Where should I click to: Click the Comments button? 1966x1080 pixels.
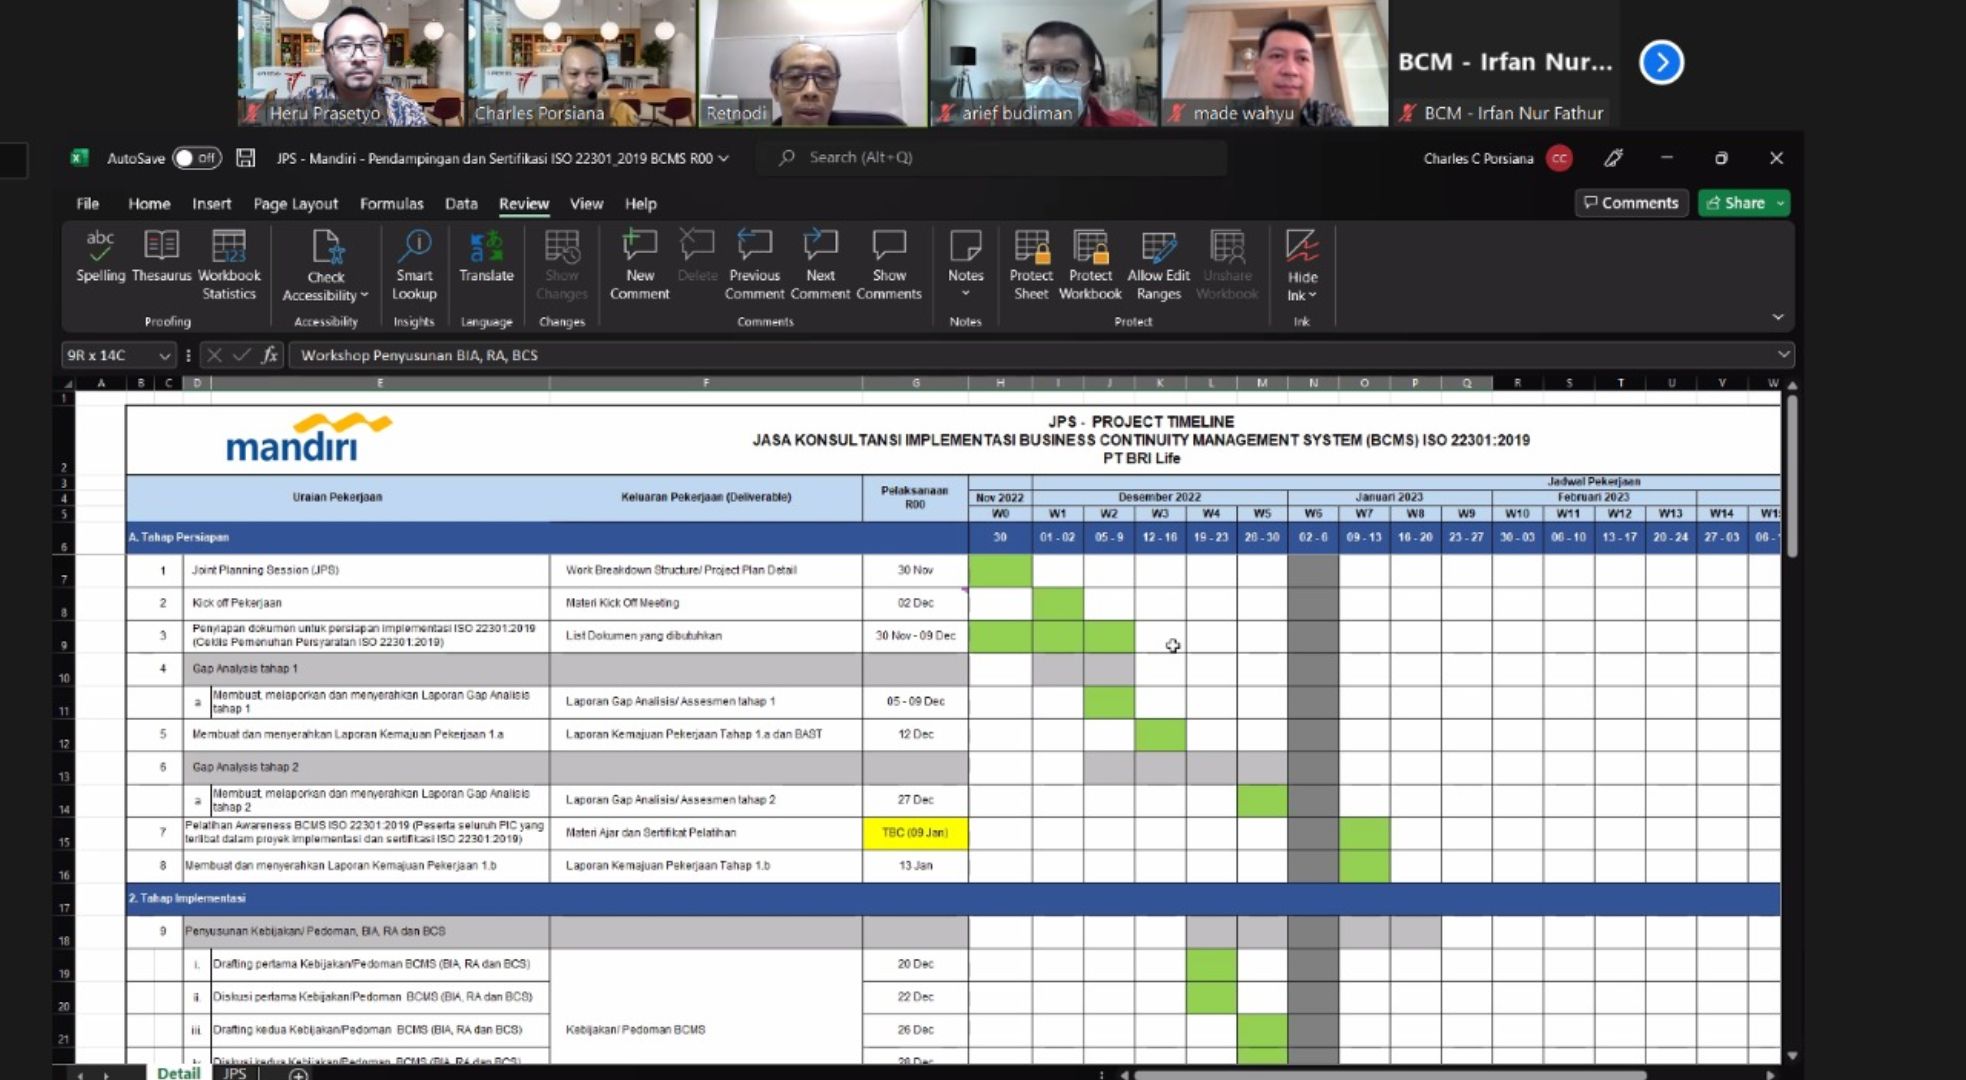coord(1631,203)
